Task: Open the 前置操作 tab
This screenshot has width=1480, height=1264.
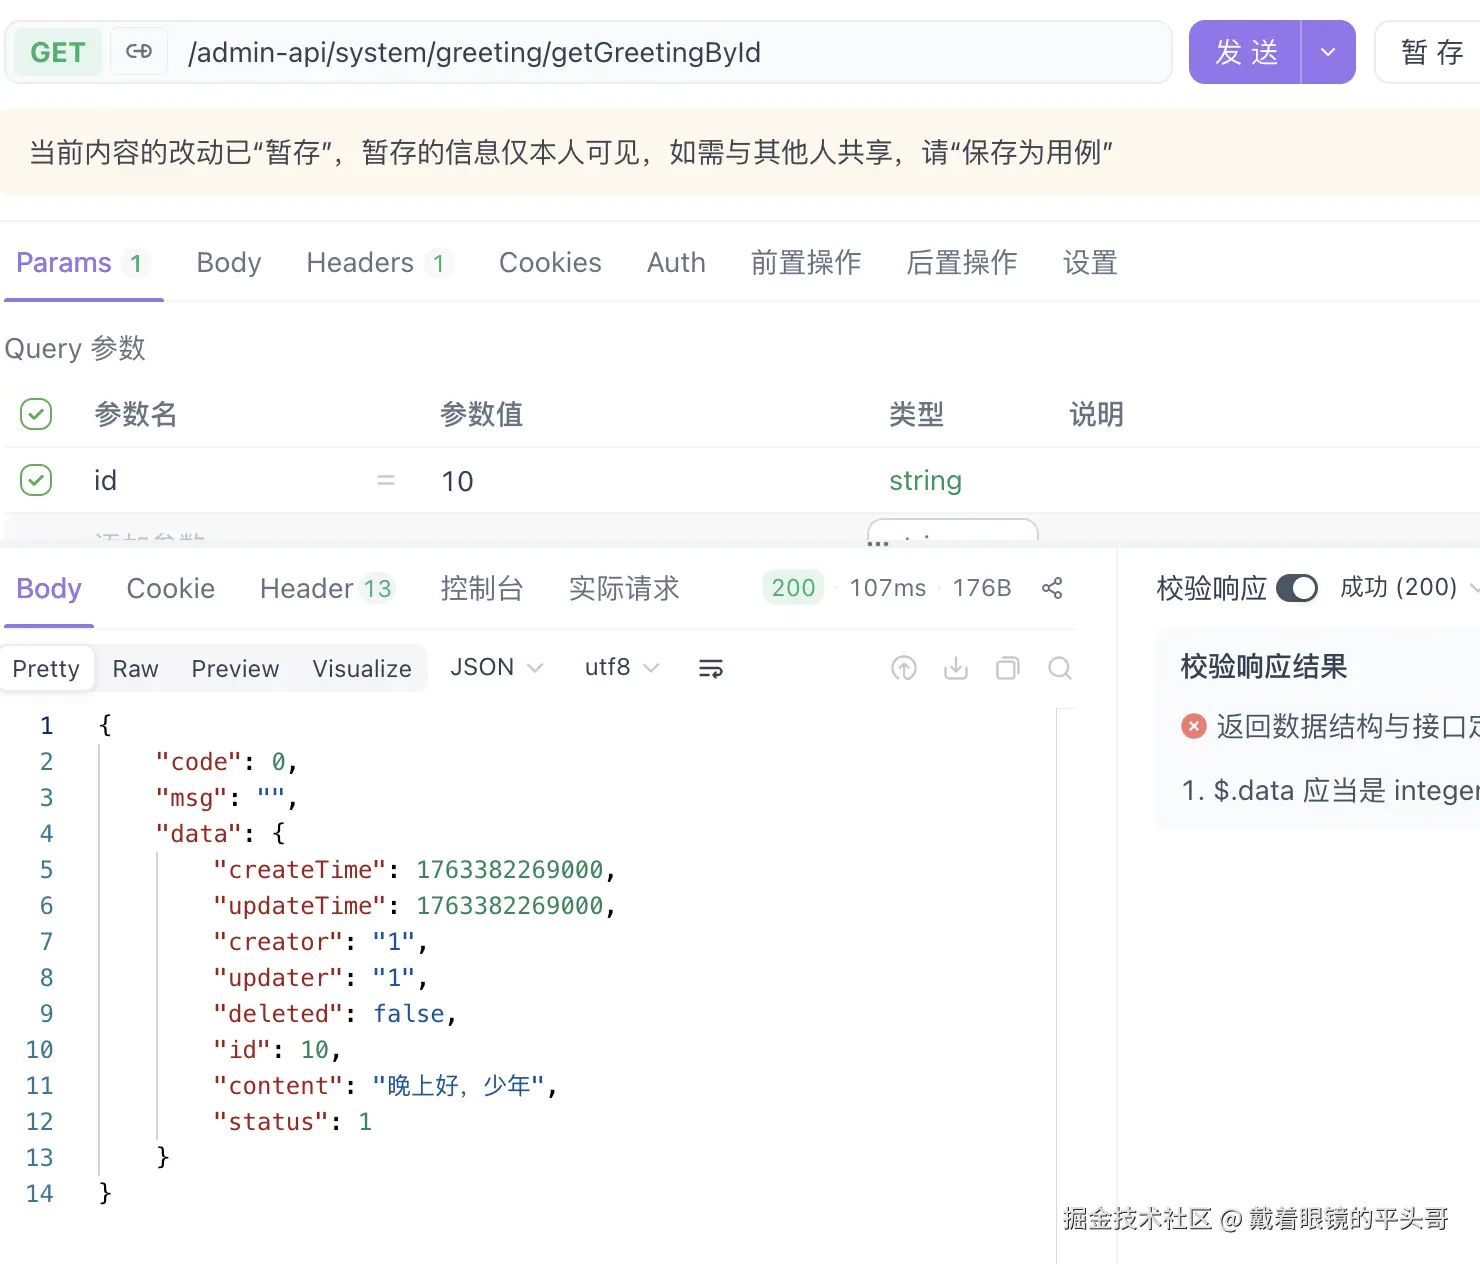Action: (806, 263)
